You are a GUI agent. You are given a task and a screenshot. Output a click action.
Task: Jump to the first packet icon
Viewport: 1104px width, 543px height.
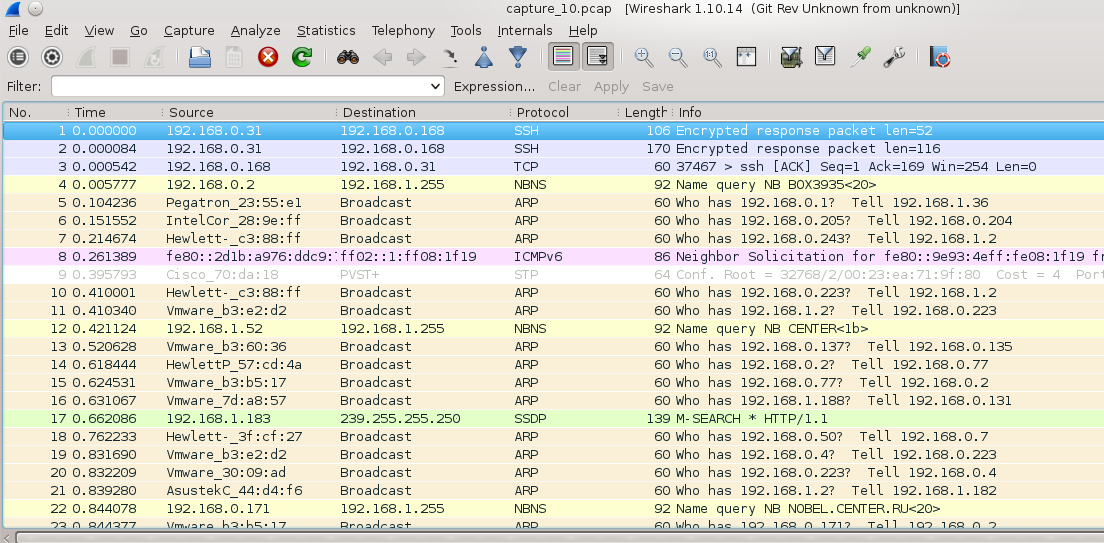[x=484, y=57]
